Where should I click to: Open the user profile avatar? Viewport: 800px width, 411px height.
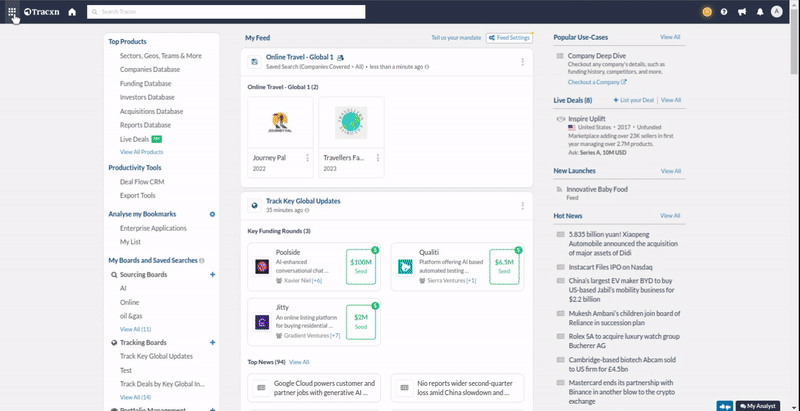click(x=777, y=12)
